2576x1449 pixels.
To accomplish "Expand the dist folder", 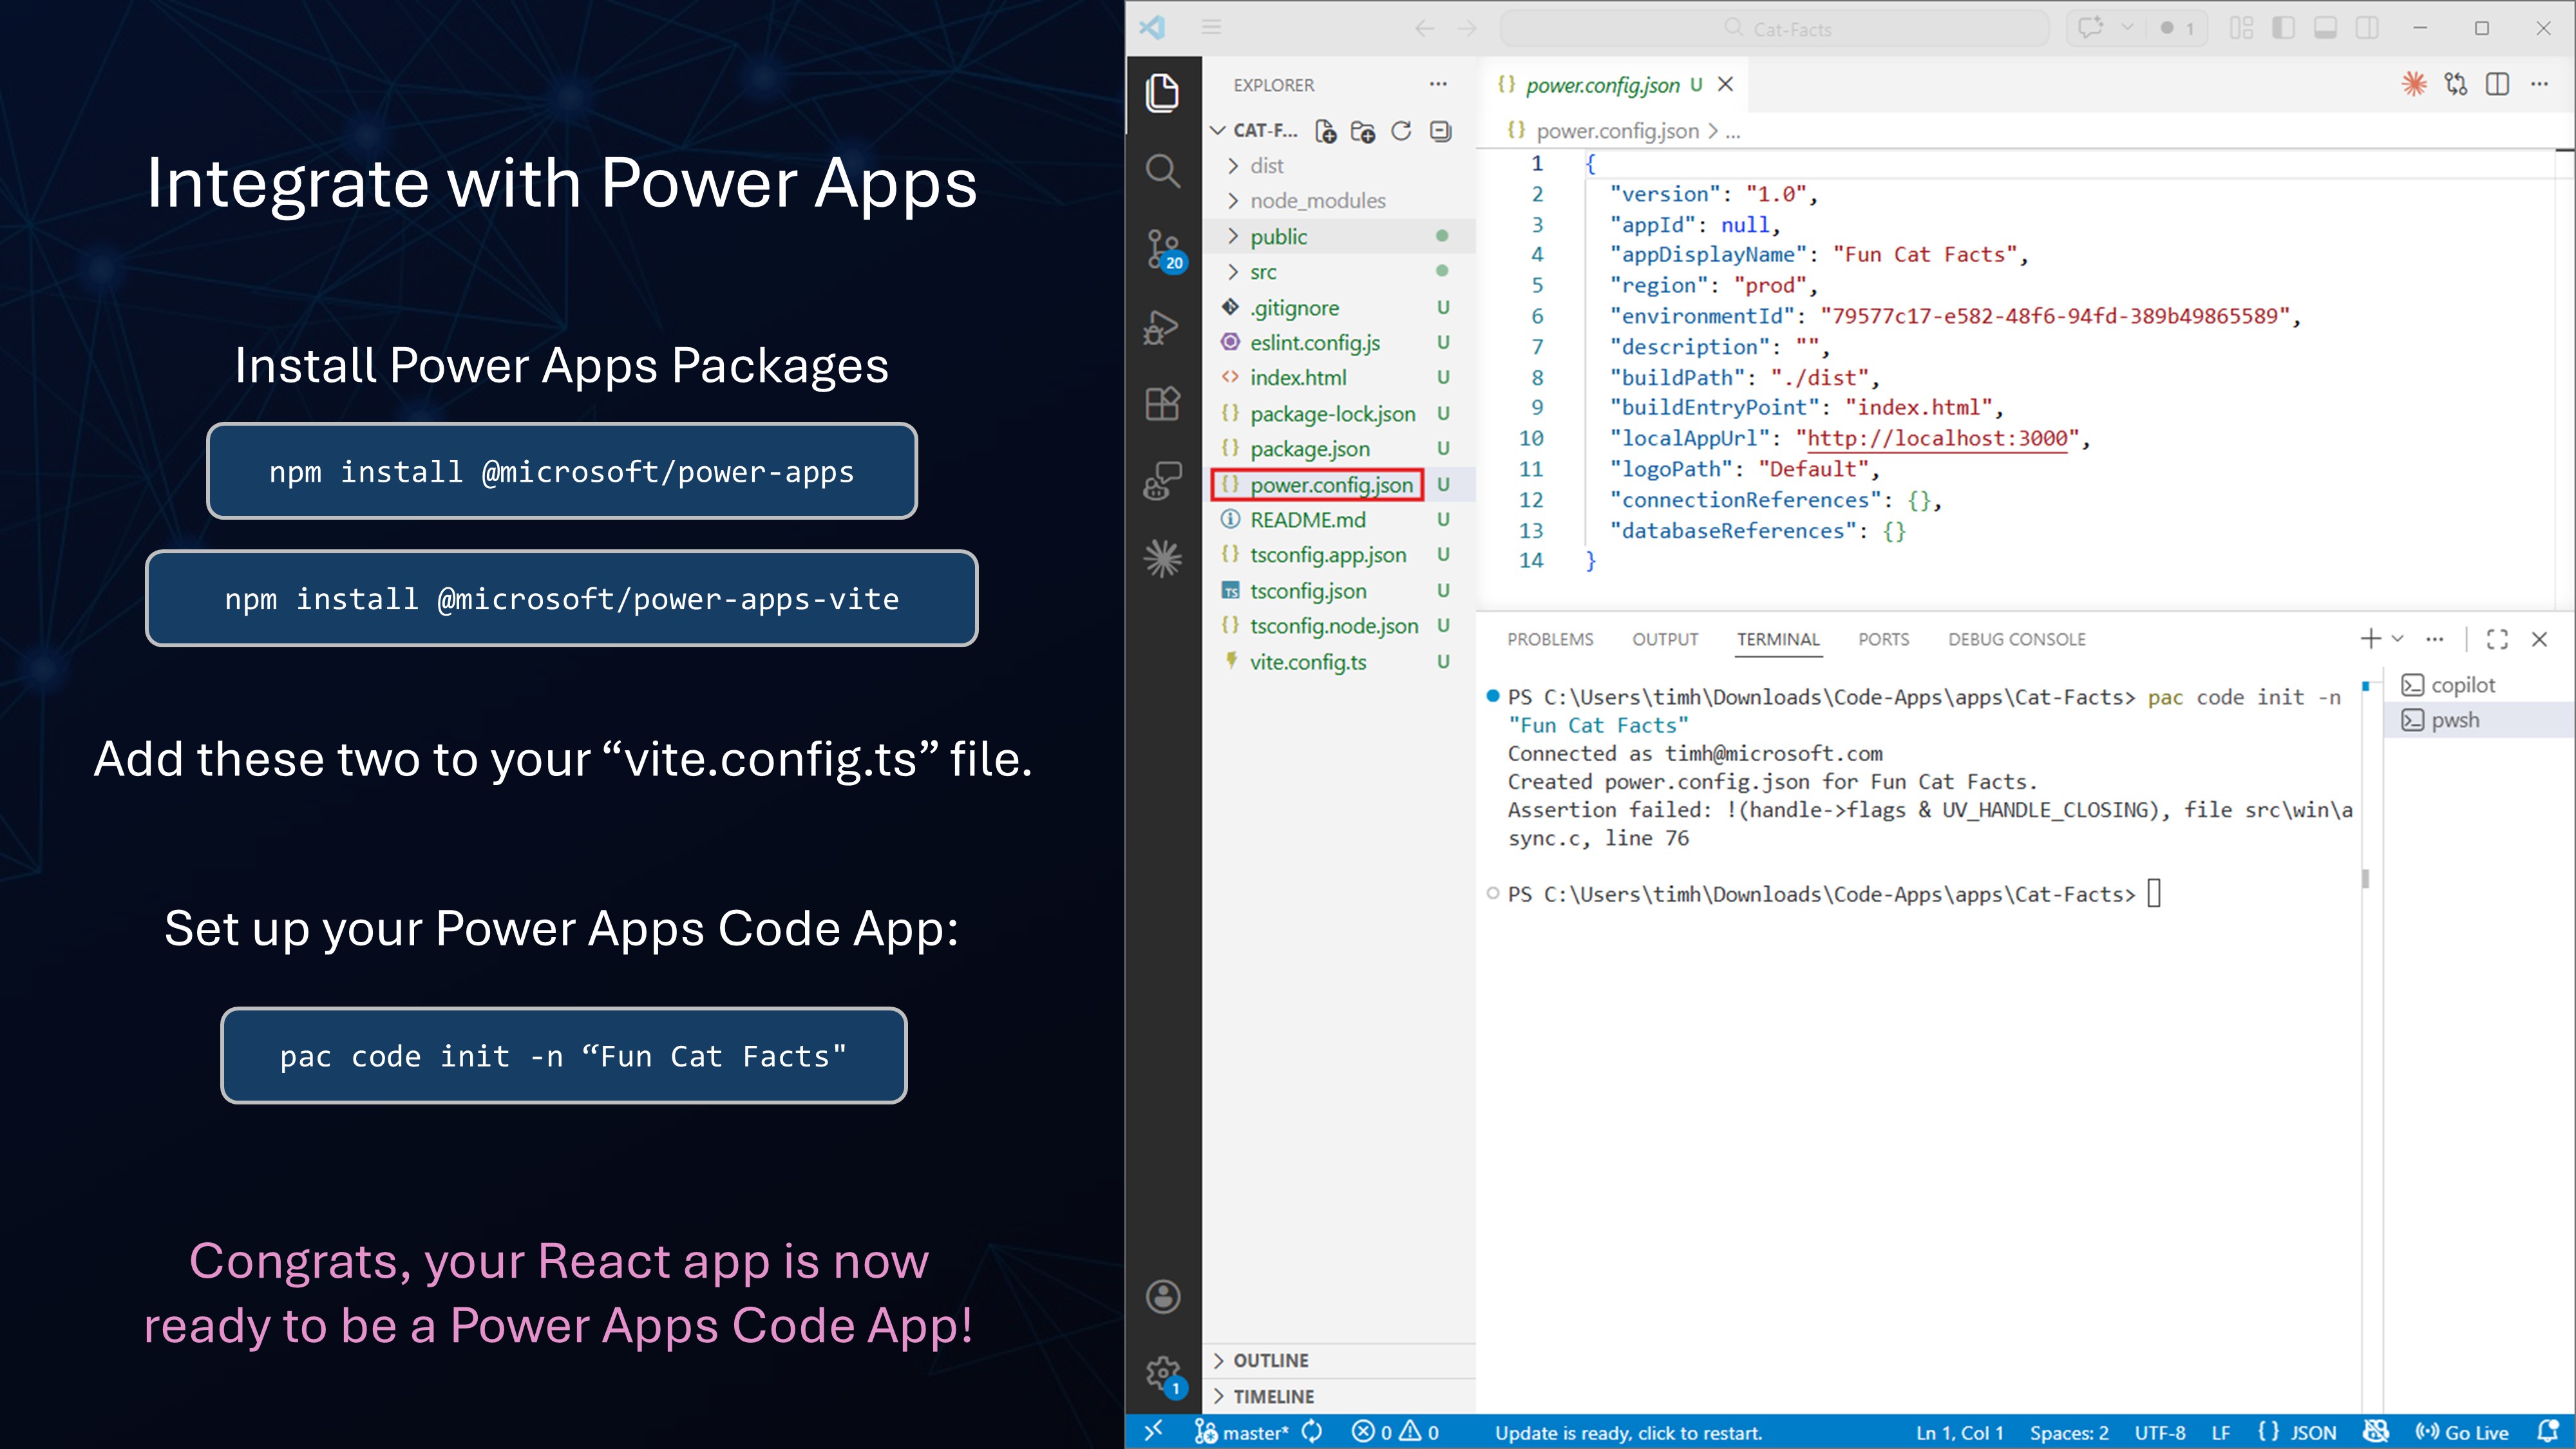I will [x=1339, y=166].
